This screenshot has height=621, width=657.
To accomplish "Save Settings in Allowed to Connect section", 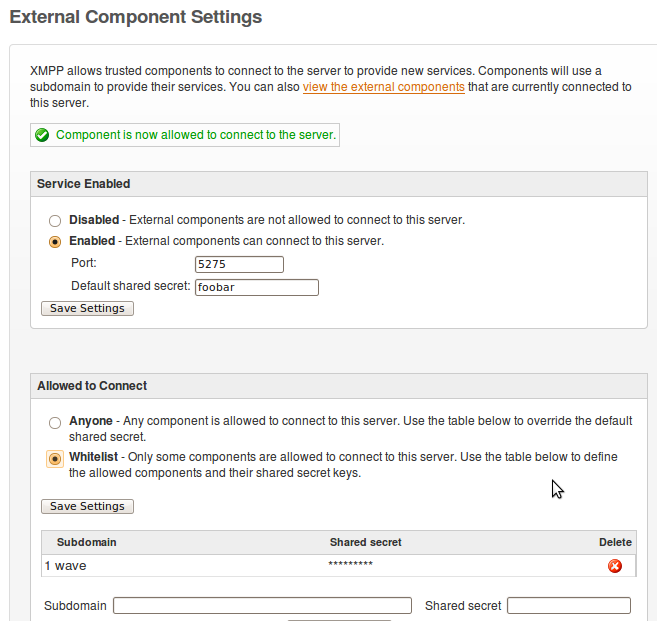I will pyautogui.click(x=87, y=506).
